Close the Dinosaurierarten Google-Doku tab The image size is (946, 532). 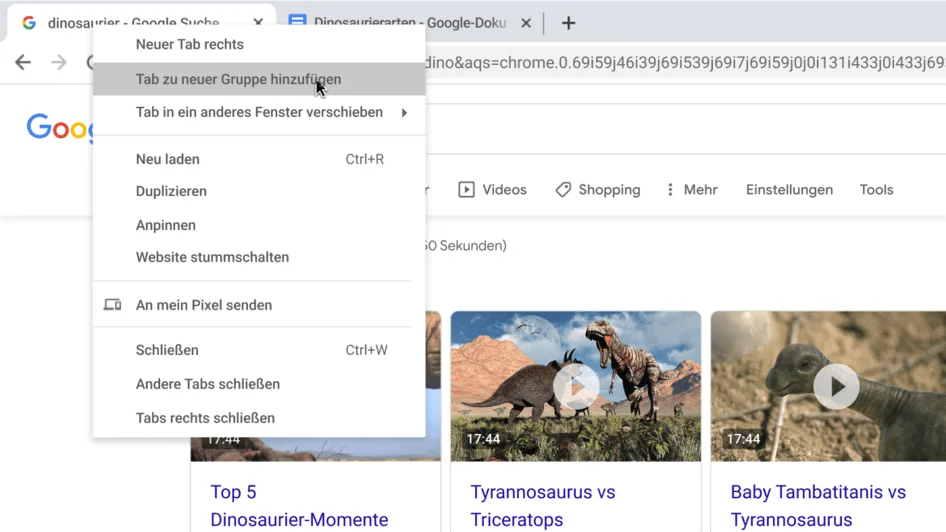pyautogui.click(x=526, y=23)
